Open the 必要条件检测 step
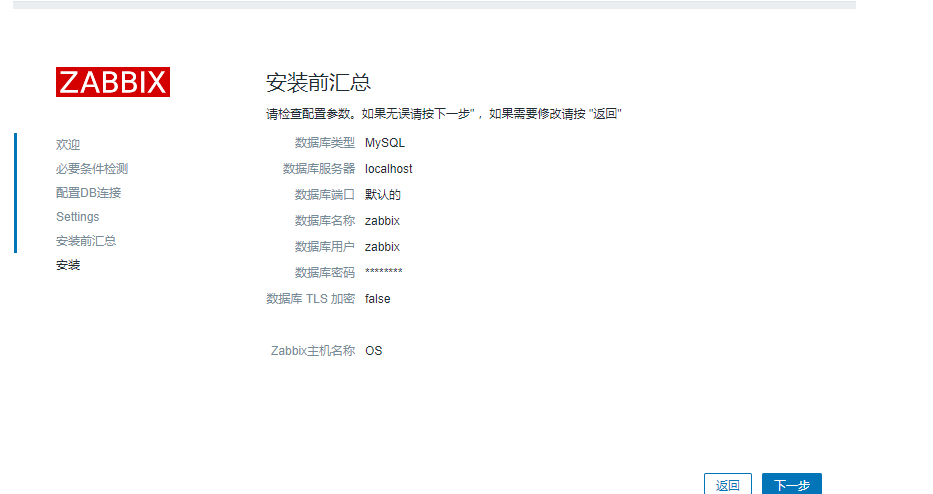 point(92,169)
